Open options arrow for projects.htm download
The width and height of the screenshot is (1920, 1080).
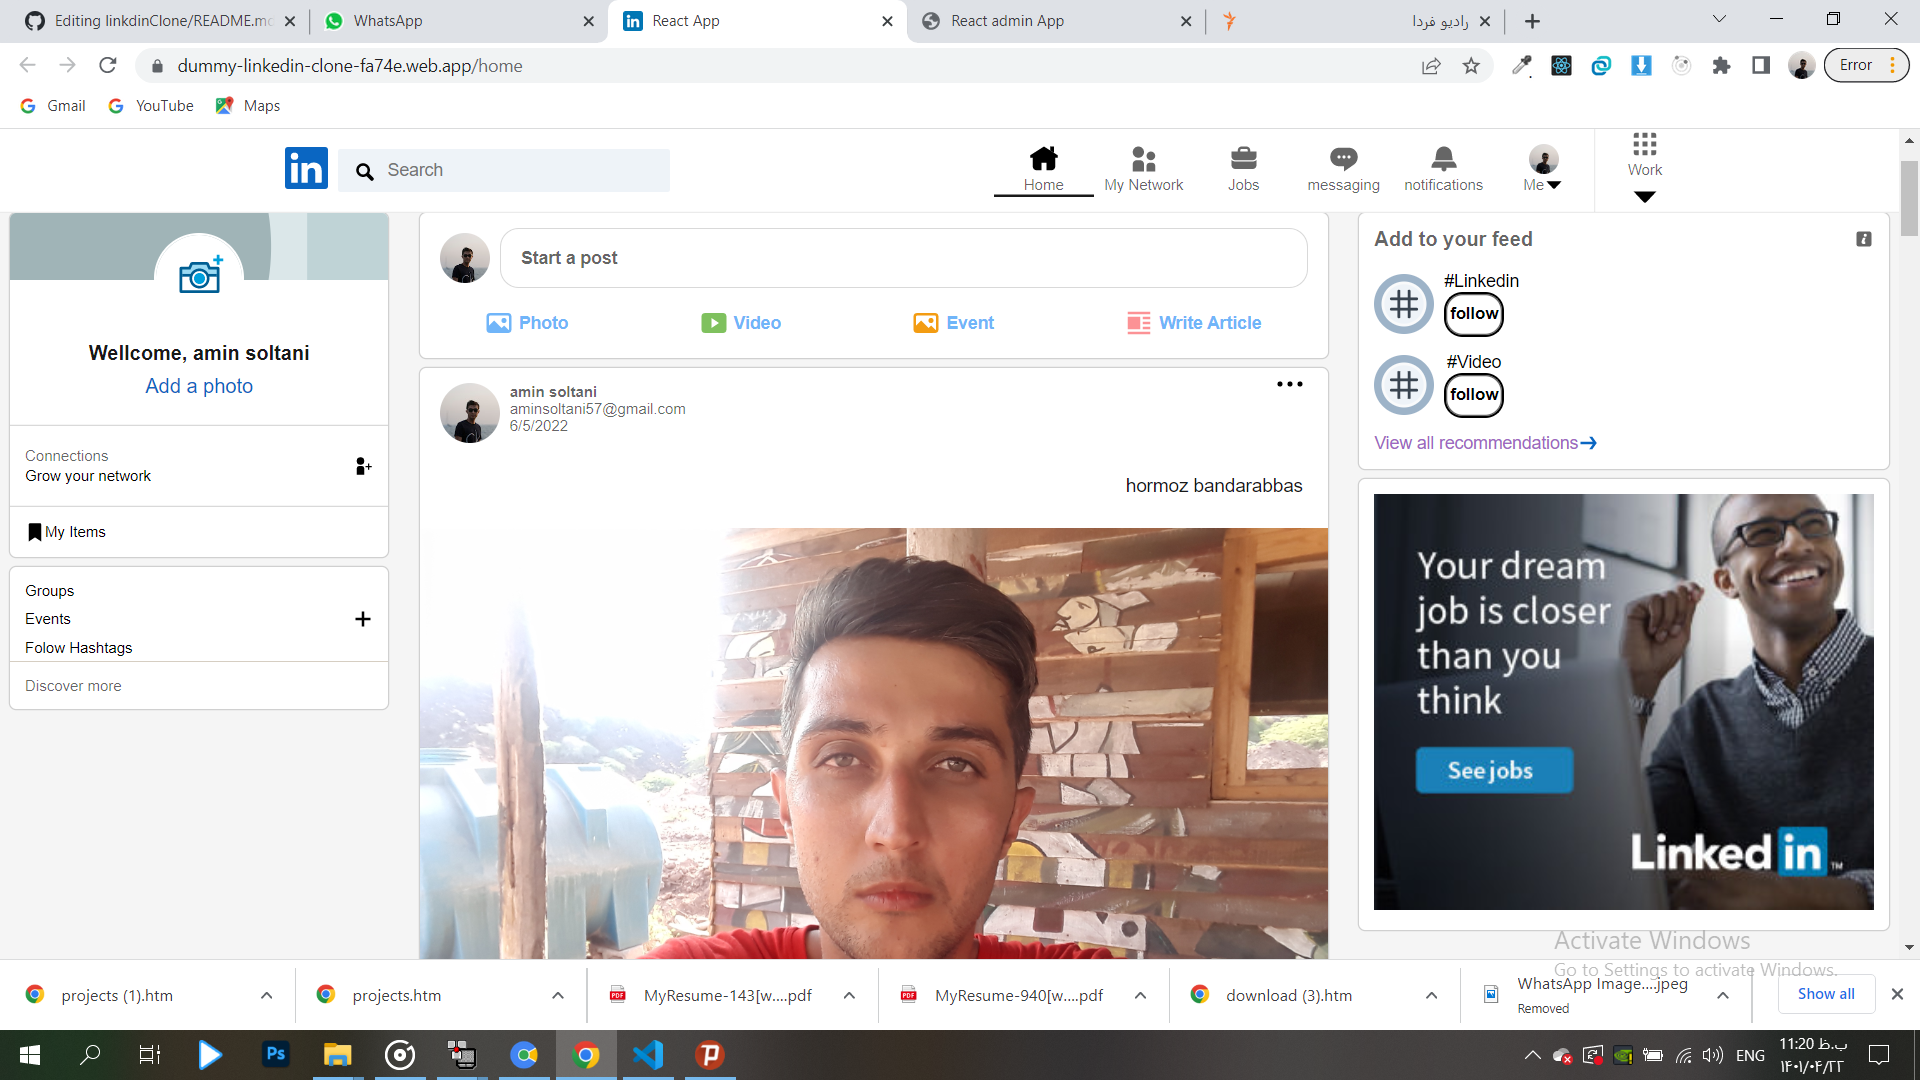click(x=558, y=995)
